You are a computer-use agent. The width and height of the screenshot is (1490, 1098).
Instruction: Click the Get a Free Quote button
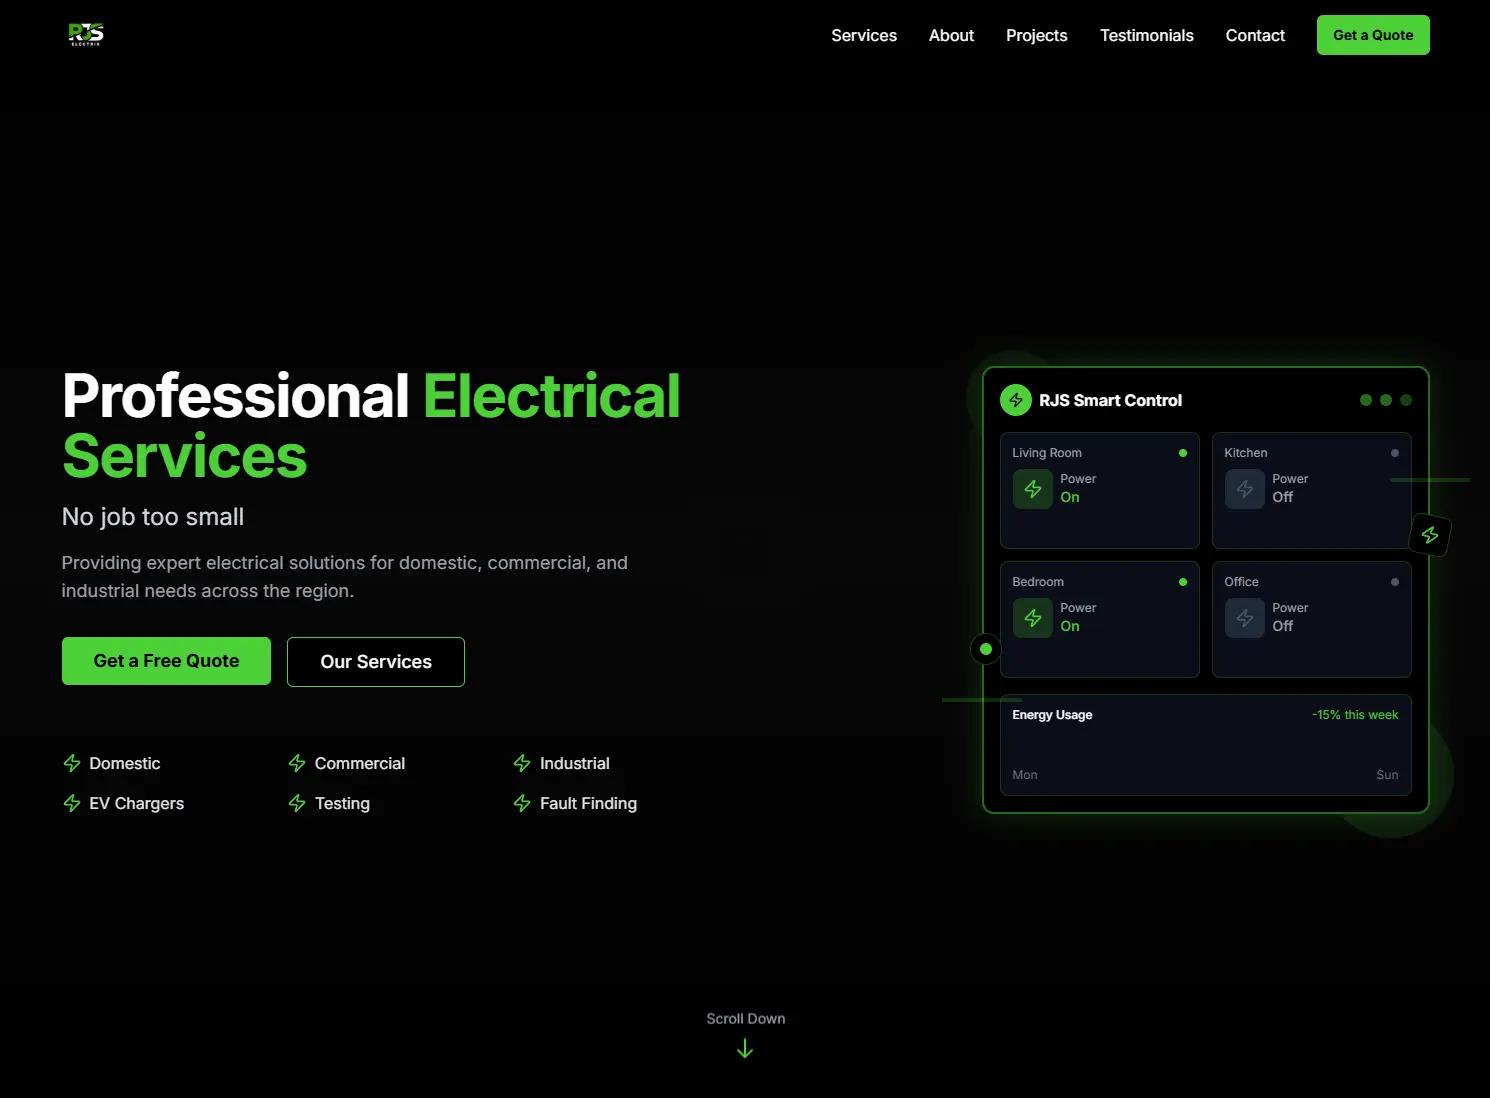(x=166, y=661)
